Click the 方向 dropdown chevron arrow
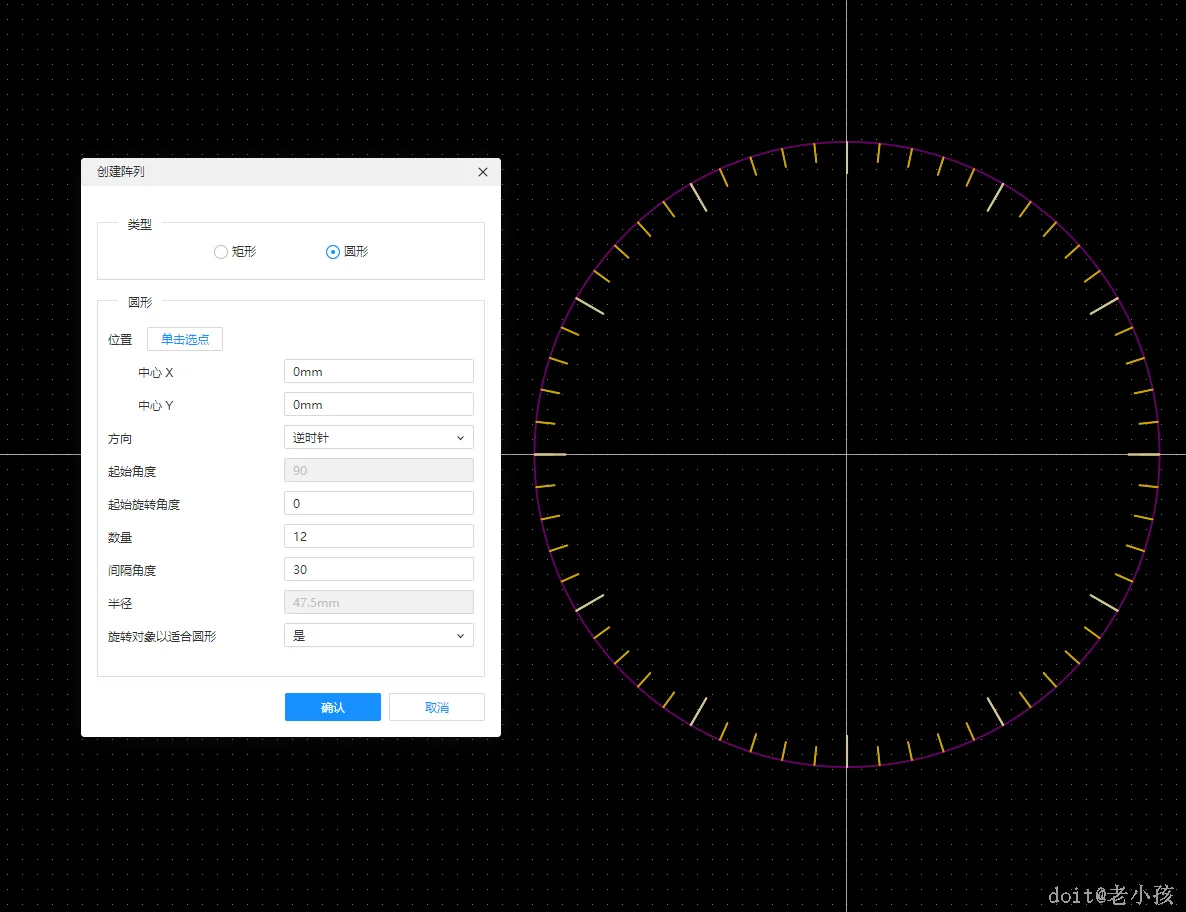The height and width of the screenshot is (912, 1186). click(x=460, y=438)
